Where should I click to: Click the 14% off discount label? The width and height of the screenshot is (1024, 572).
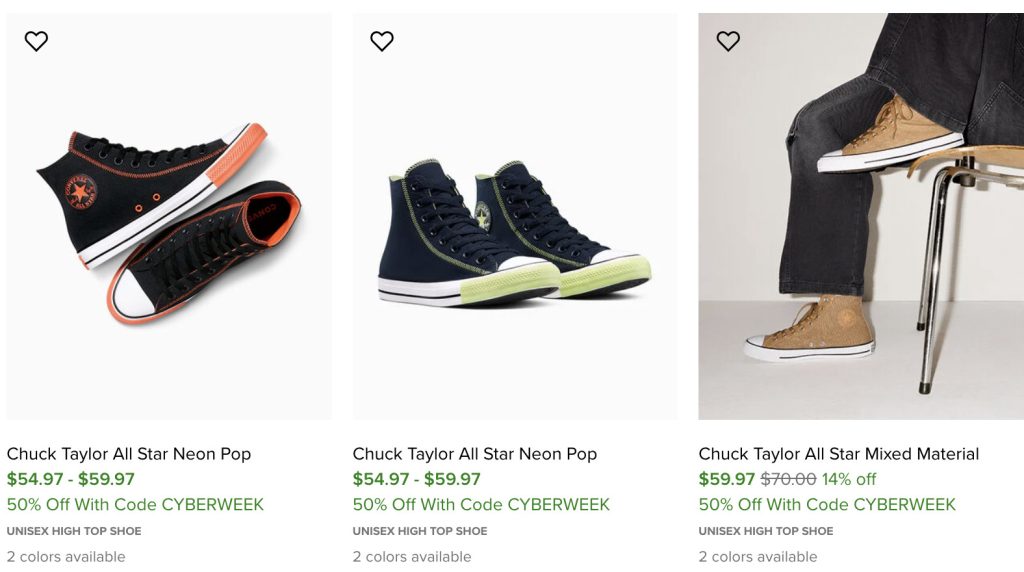(849, 479)
